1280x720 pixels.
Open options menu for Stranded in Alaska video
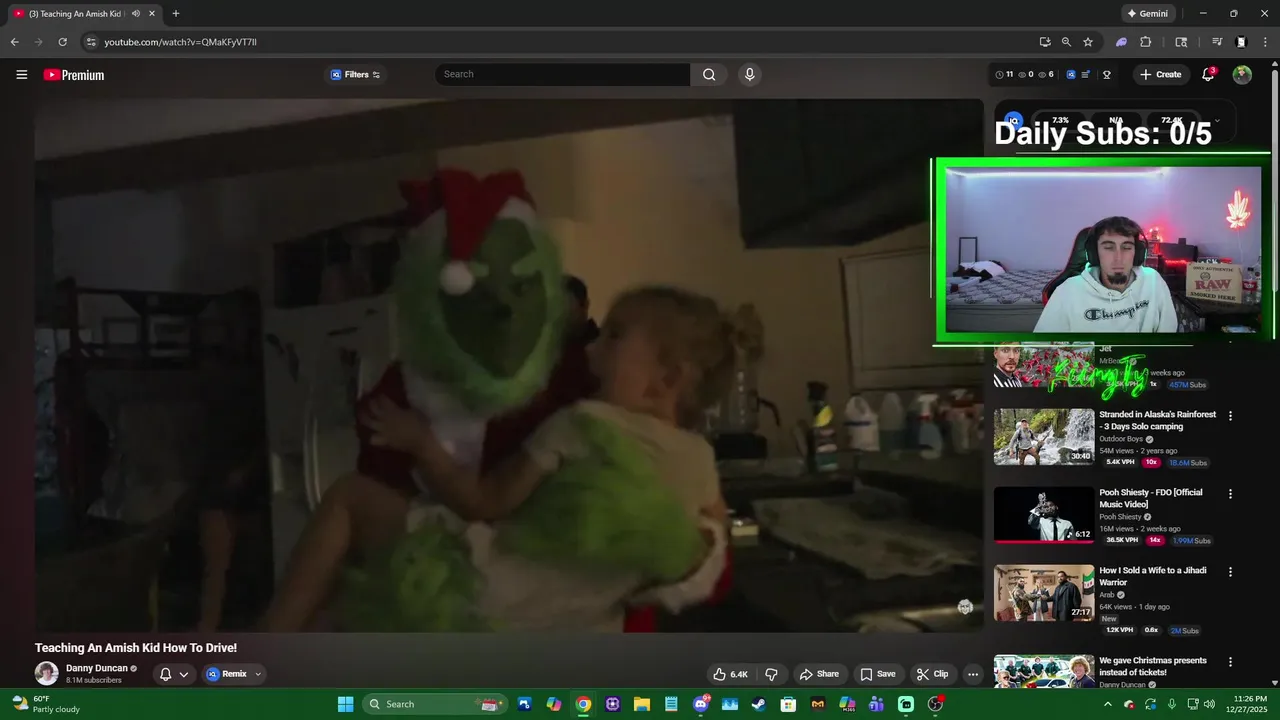tap(1231, 416)
